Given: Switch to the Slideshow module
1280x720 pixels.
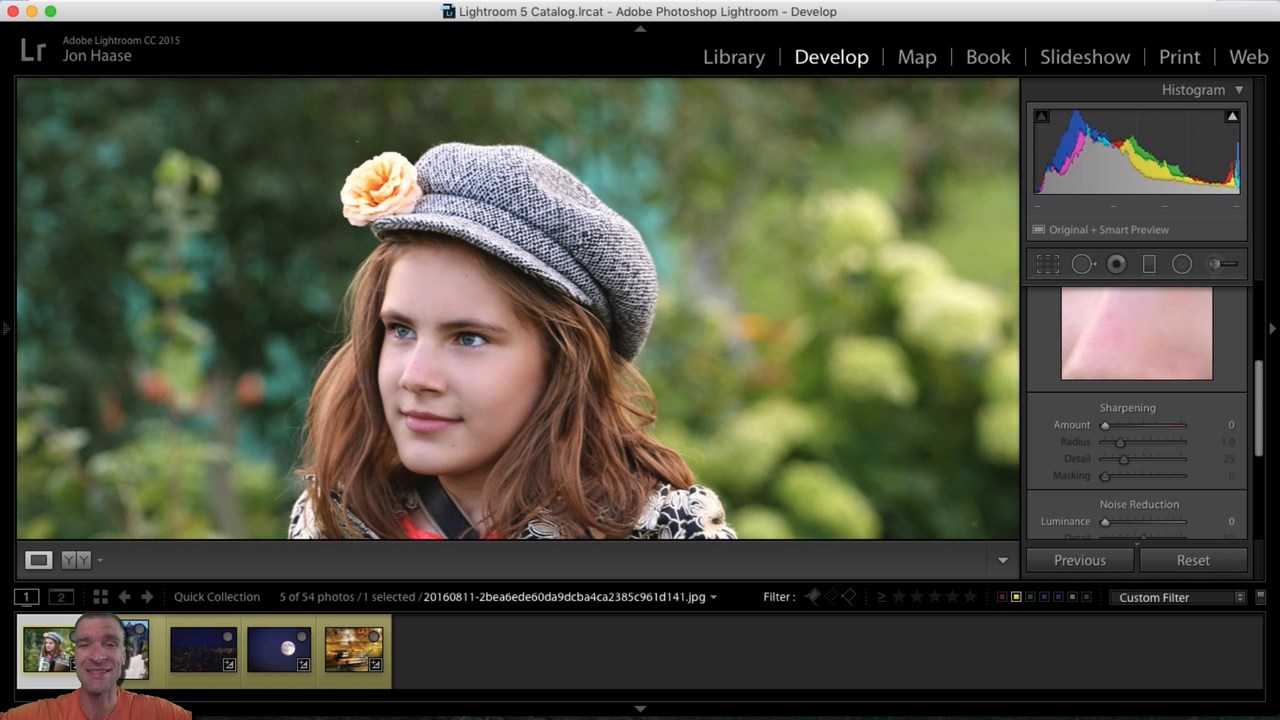Looking at the screenshot, I should pos(1085,57).
